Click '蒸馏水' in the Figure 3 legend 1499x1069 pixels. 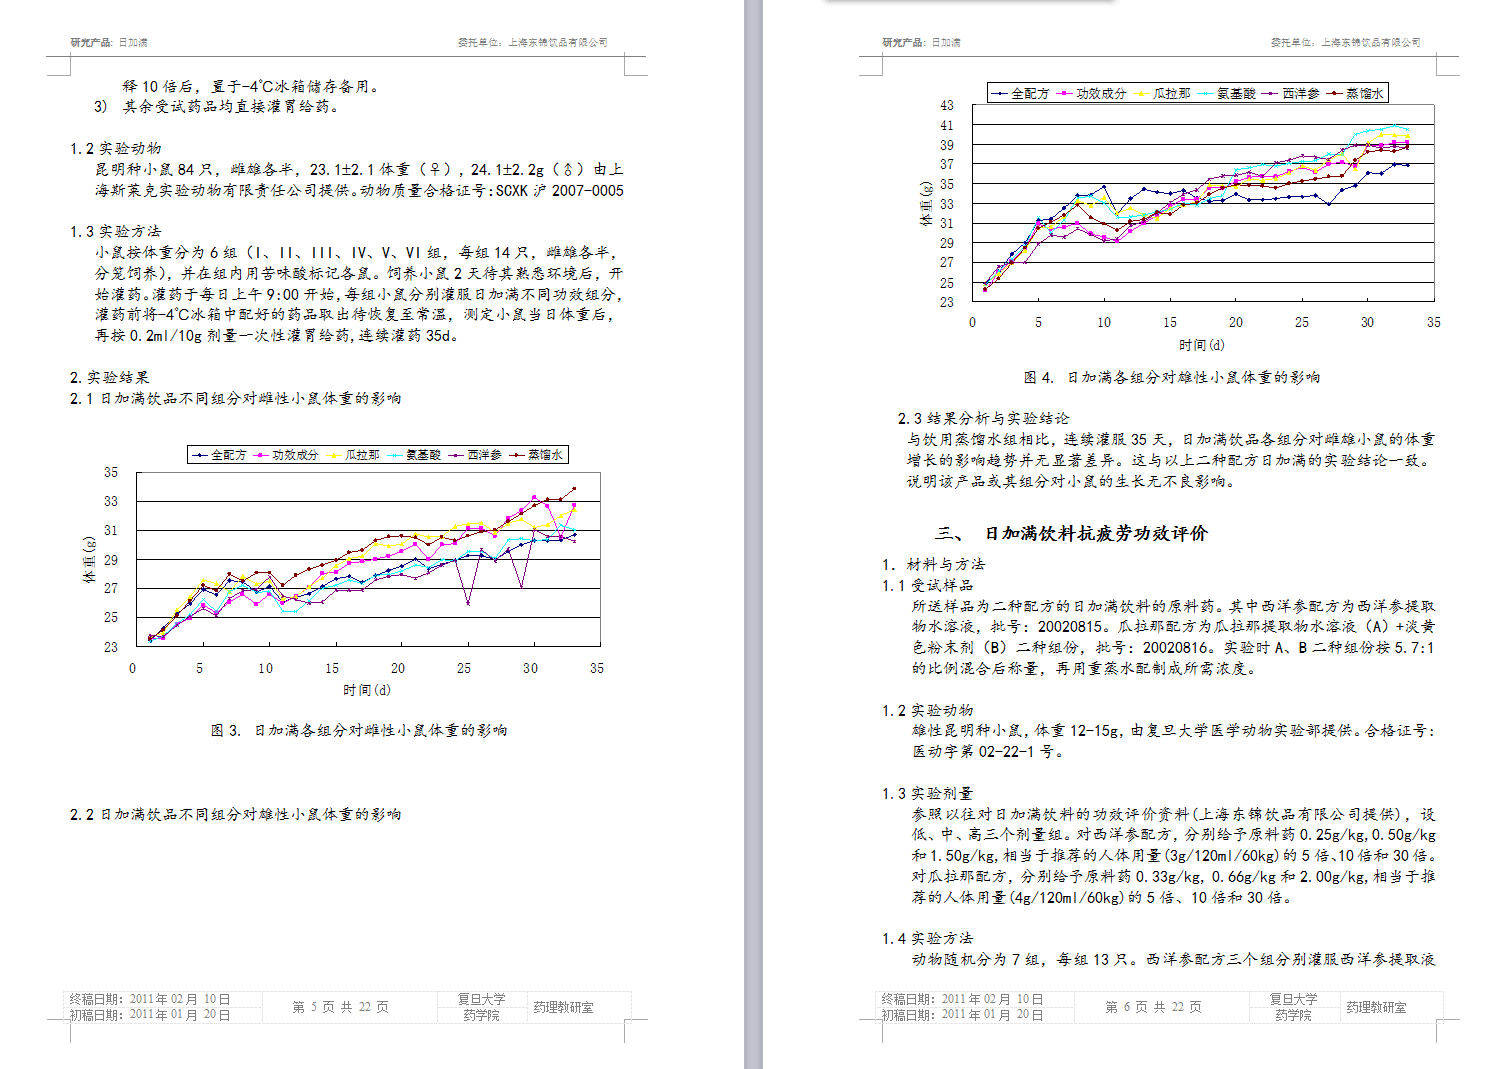[x=545, y=455]
